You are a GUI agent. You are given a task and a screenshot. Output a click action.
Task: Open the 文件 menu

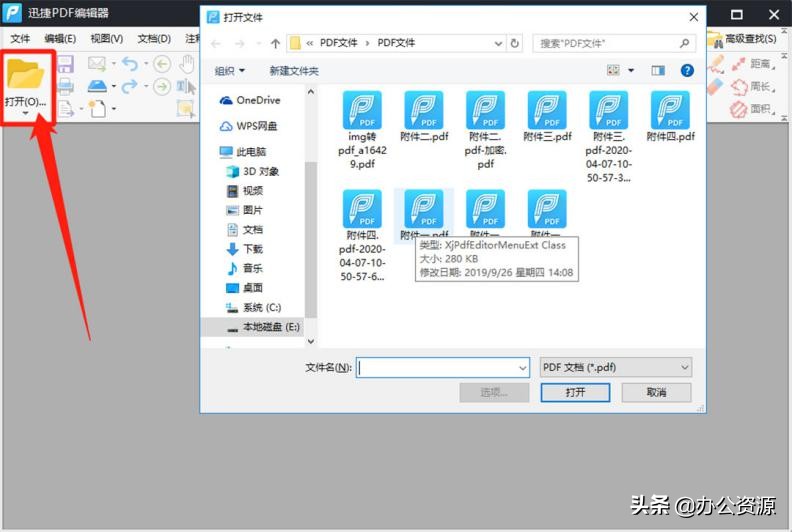tap(20, 39)
